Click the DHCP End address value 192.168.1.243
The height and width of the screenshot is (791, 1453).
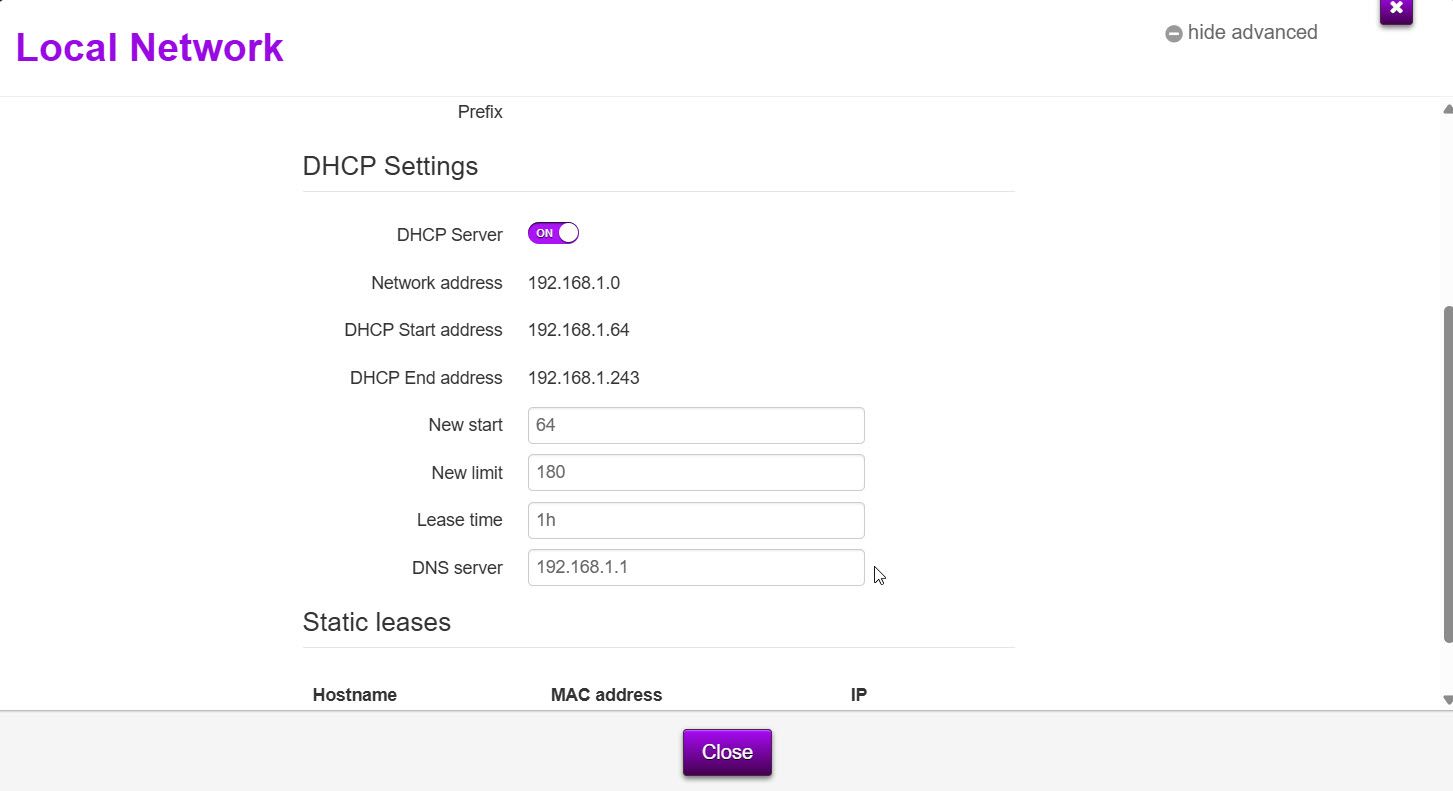[583, 378]
